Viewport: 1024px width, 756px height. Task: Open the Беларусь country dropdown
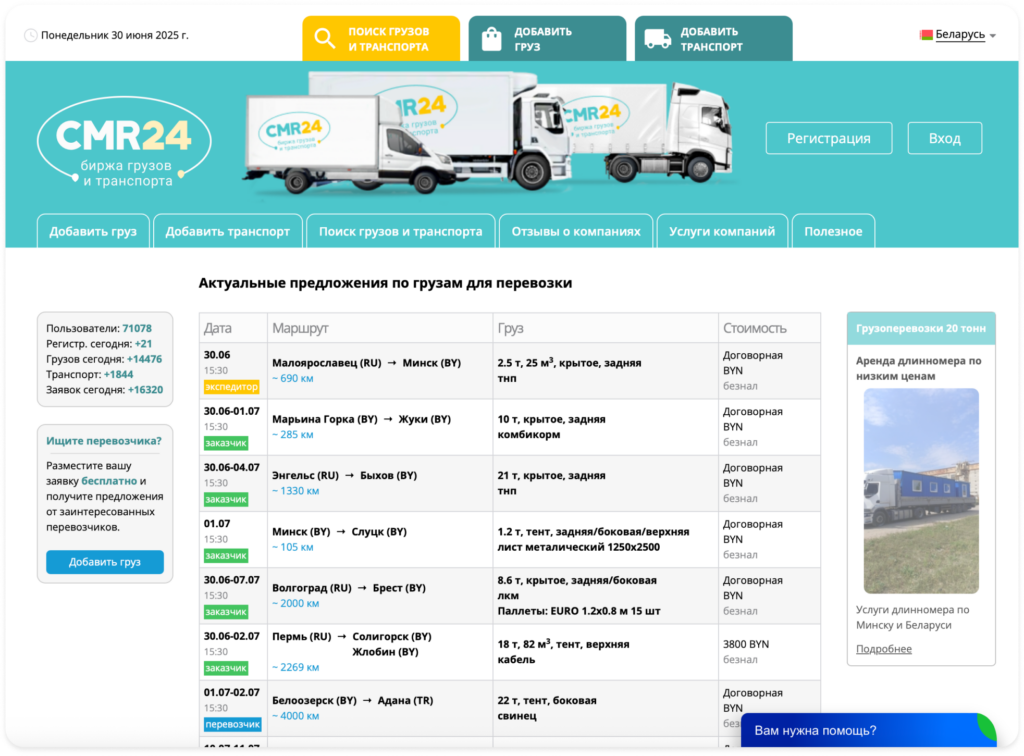(960, 35)
